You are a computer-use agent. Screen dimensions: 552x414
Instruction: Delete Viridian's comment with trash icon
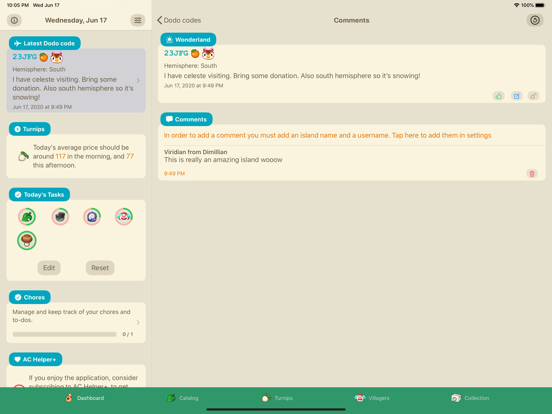click(x=532, y=174)
